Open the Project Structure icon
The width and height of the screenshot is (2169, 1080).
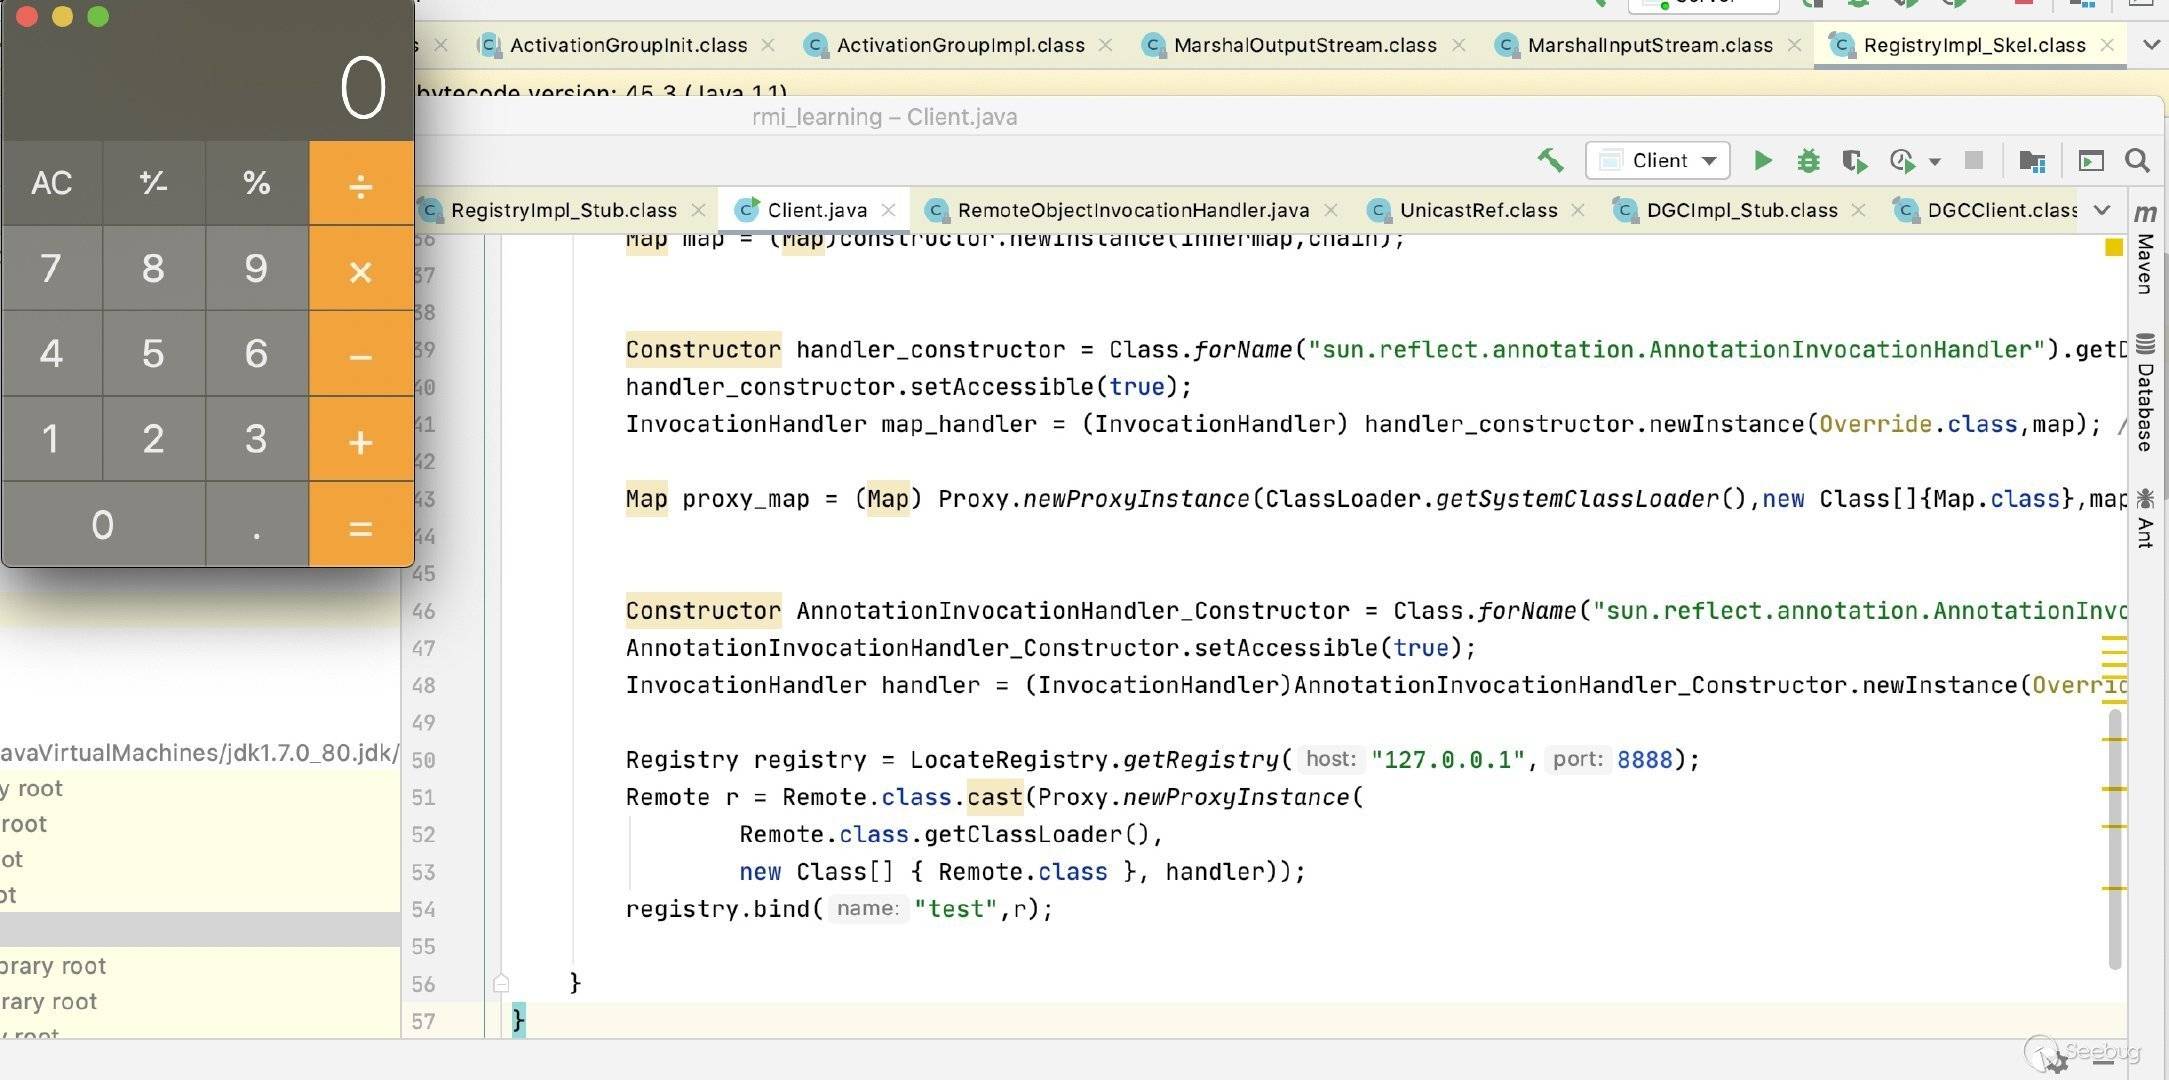(2031, 161)
